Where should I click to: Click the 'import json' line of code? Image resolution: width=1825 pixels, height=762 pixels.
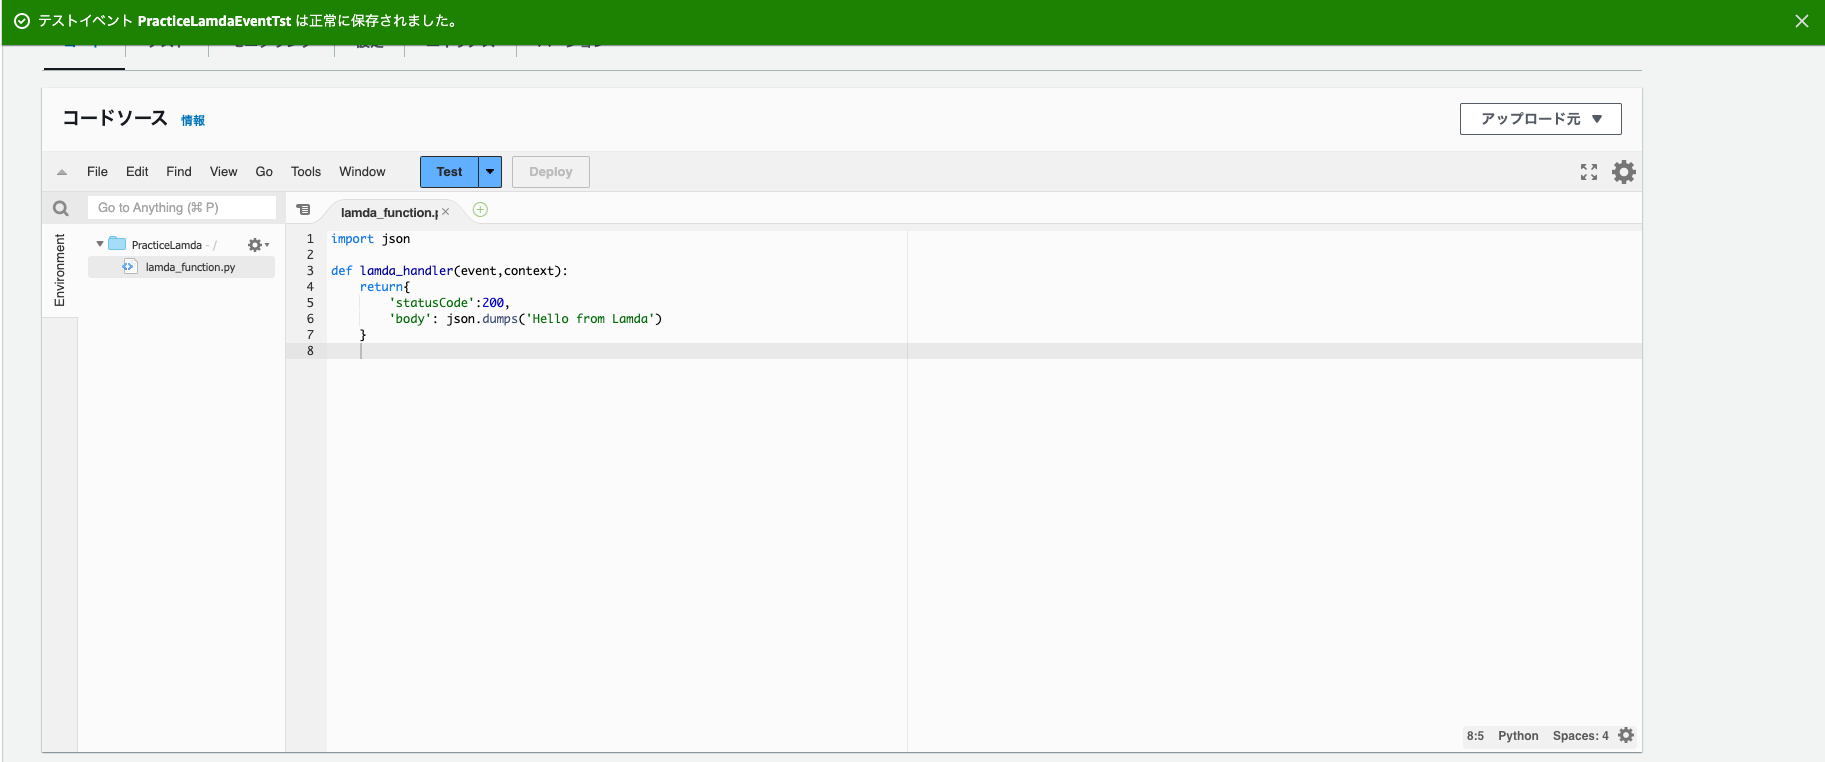pos(371,239)
